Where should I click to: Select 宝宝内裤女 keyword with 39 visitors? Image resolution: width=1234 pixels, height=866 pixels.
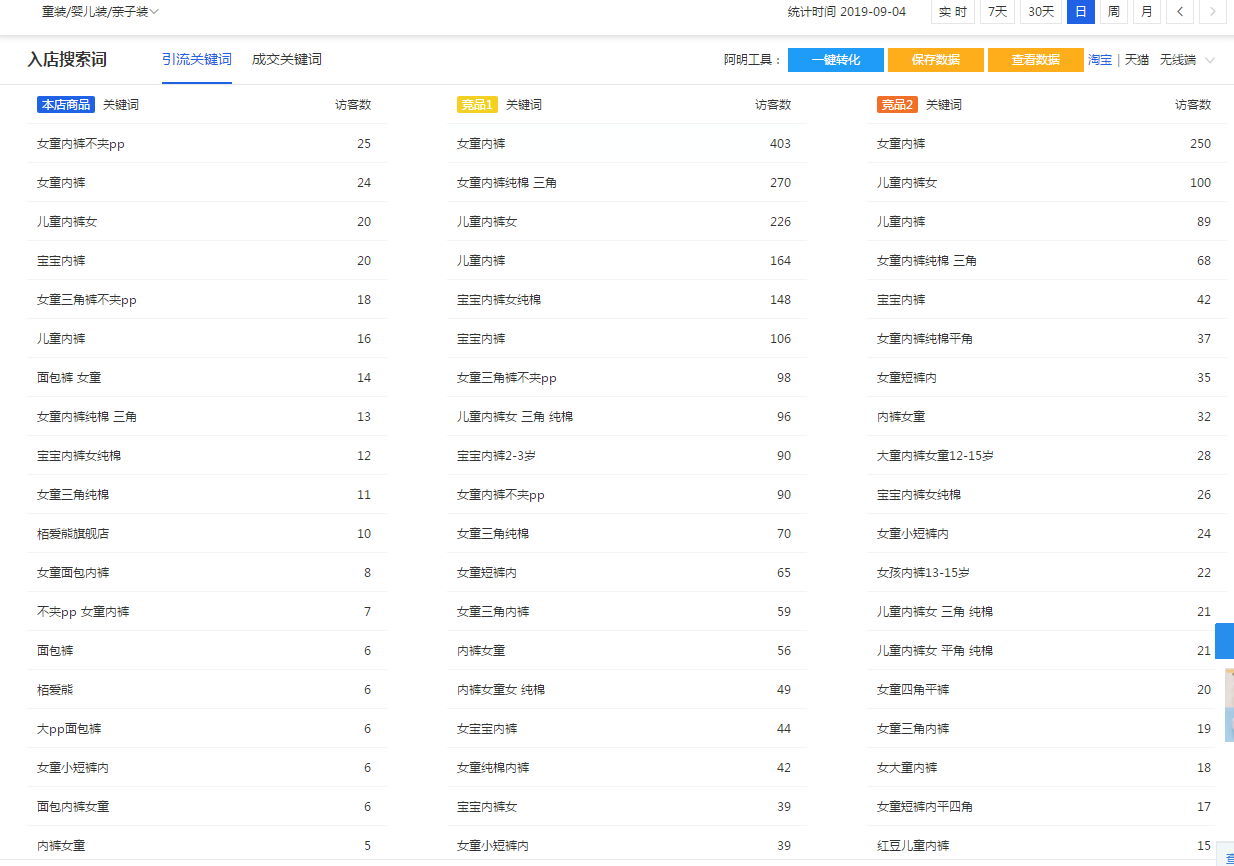487,807
